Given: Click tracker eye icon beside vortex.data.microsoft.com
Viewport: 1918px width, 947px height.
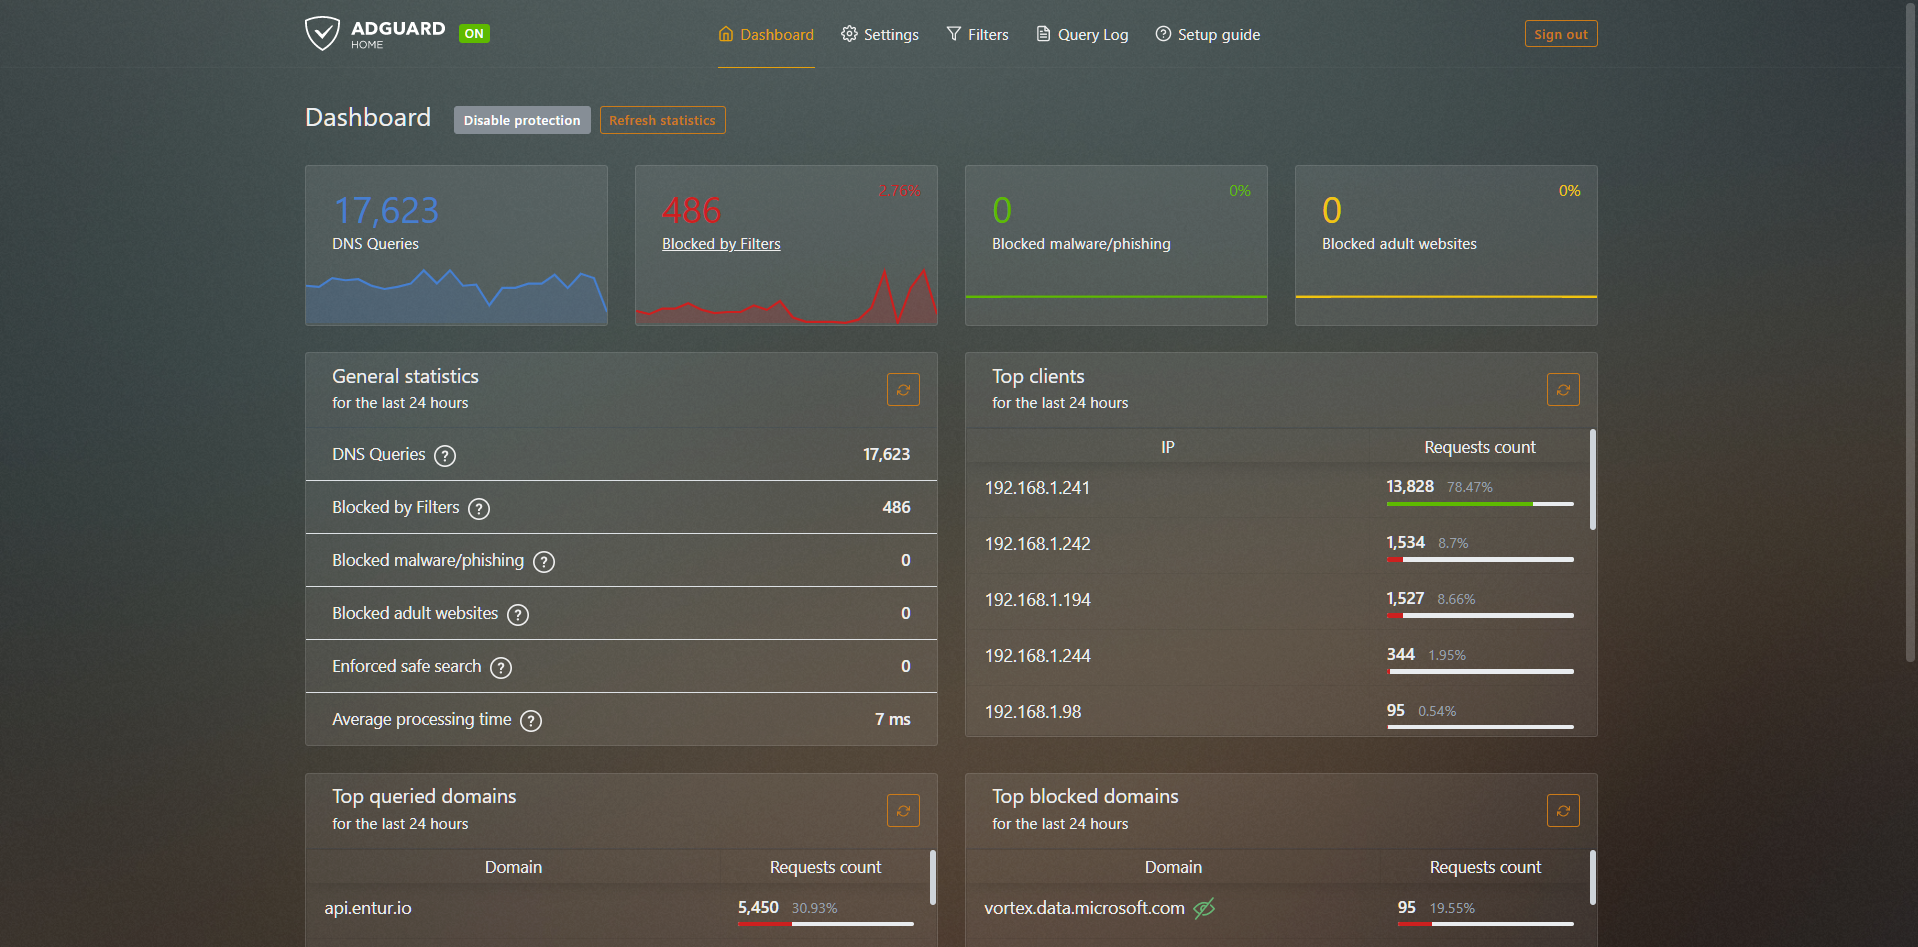Looking at the screenshot, I should (1204, 908).
